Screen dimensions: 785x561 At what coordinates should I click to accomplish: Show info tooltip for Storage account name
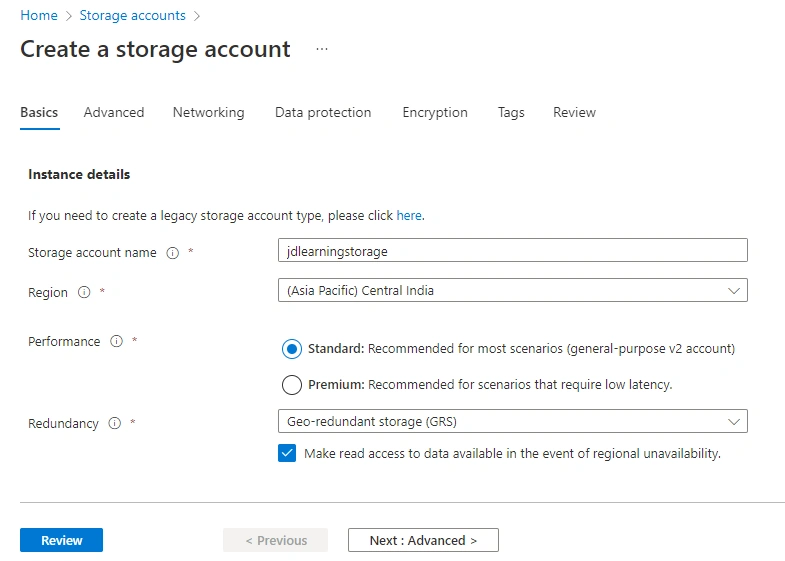(x=173, y=253)
